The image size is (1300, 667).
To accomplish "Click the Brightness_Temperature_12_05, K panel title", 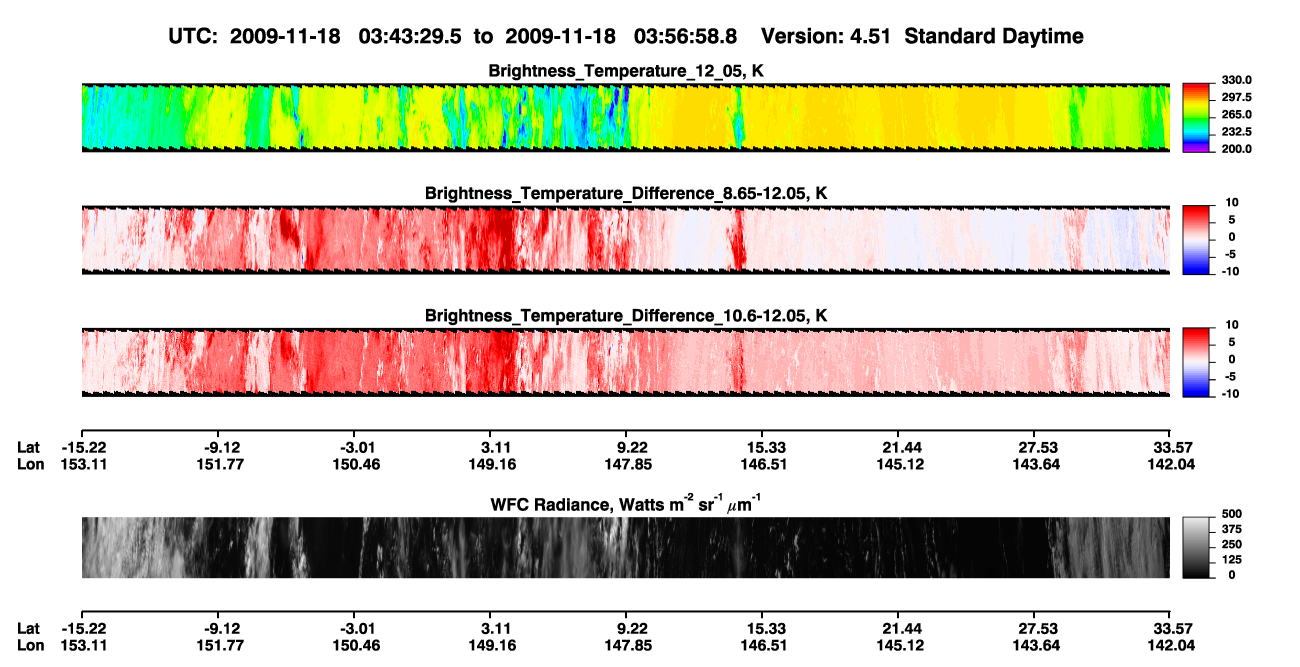I will [x=626, y=71].
